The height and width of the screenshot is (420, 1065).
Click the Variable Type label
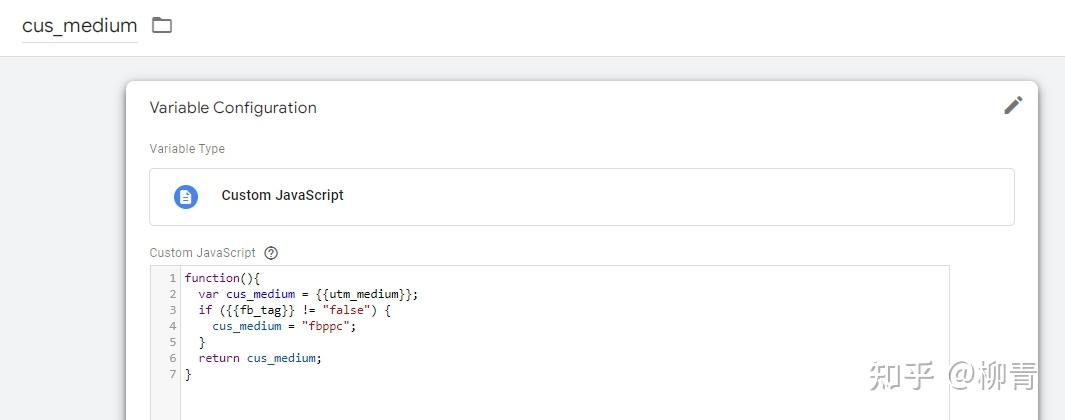[x=187, y=149]
